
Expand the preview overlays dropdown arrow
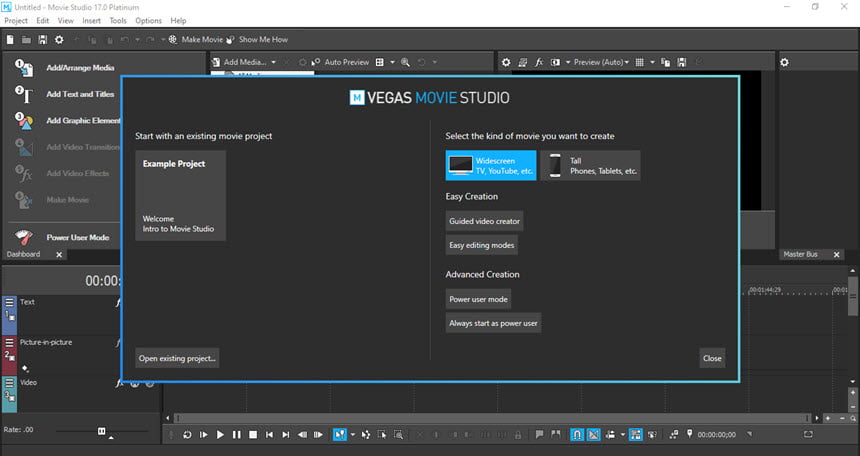click(x=652, y=62)
